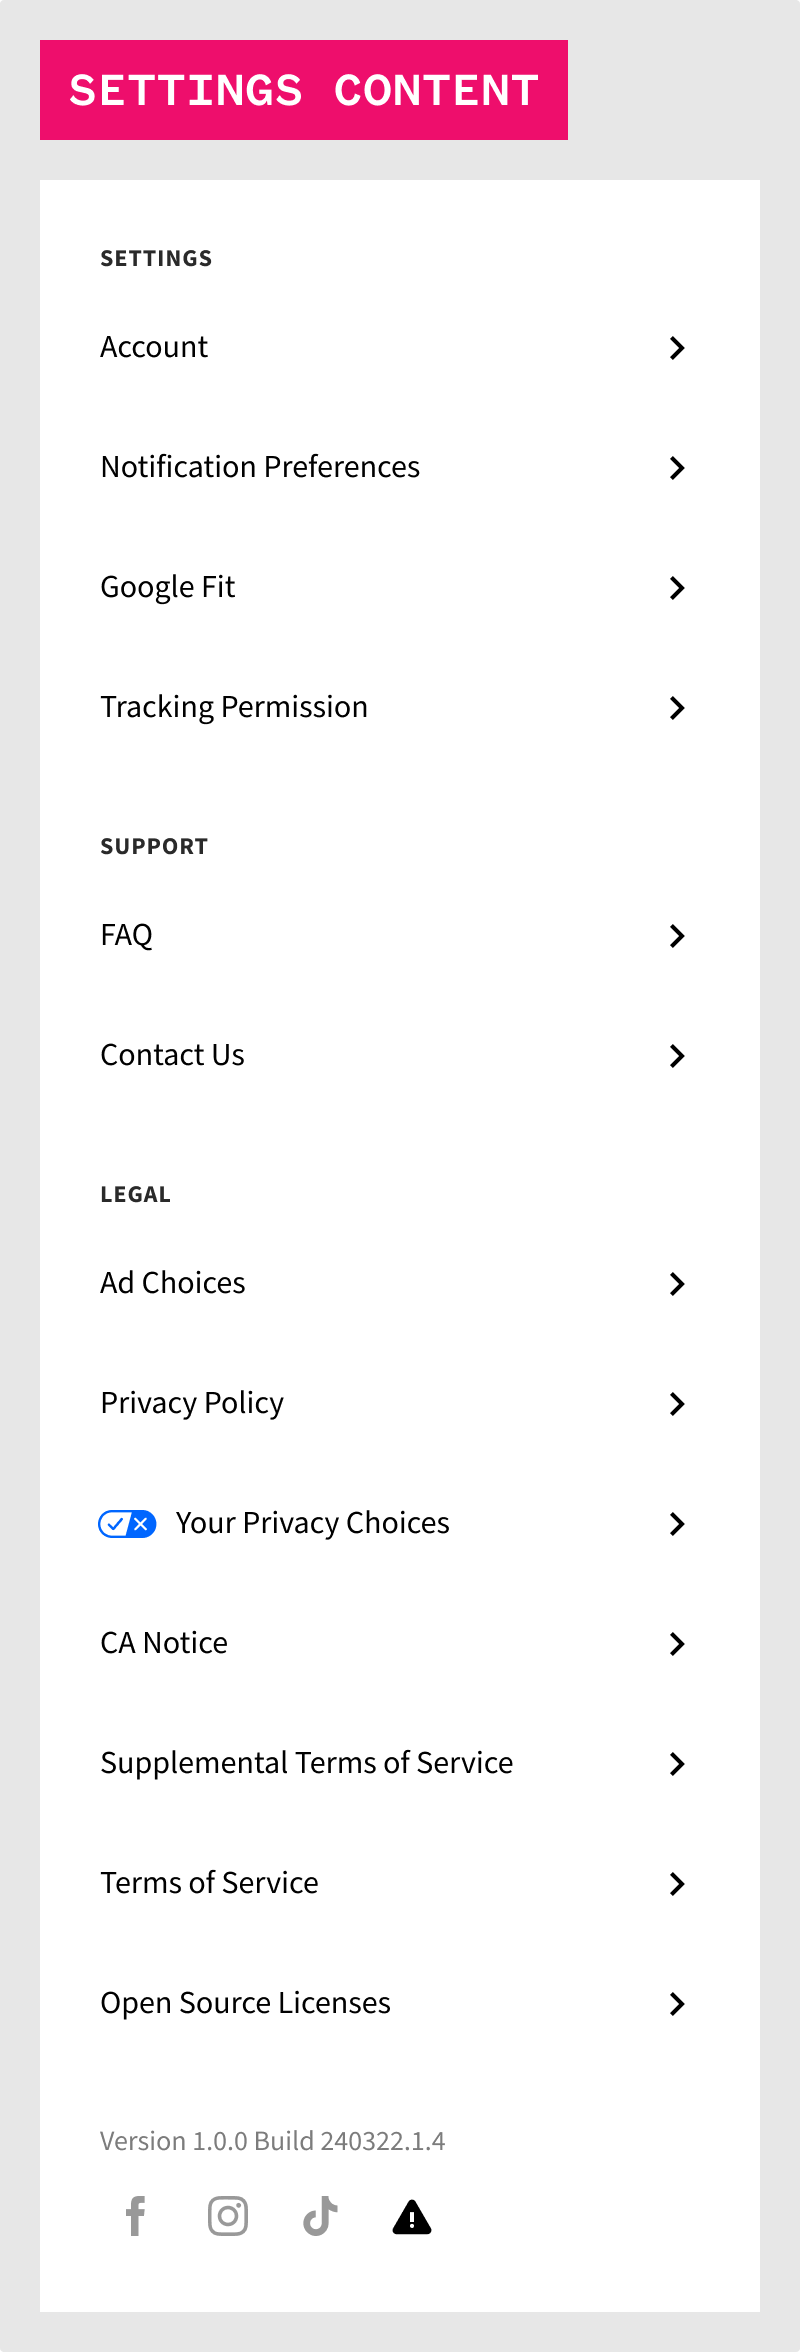Click the Settings Content header banner
The width and height of the screenshot is (800, 2352).
coord(304,90)
